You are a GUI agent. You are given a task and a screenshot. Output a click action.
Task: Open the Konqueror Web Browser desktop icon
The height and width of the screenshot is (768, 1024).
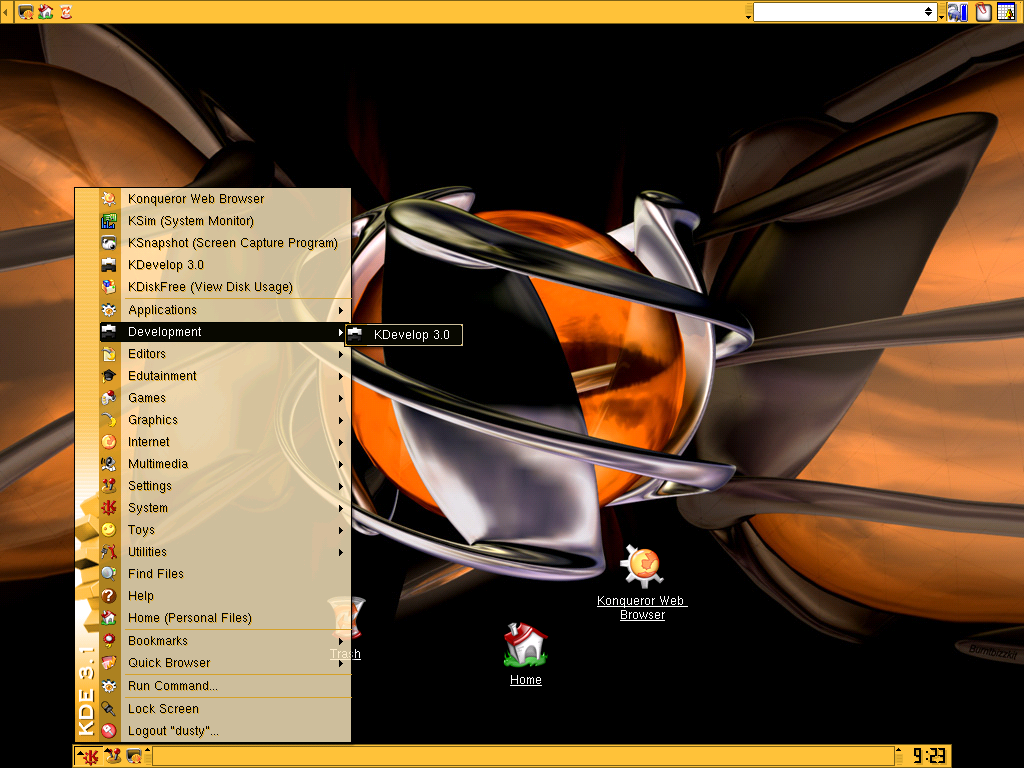(642, 581)
